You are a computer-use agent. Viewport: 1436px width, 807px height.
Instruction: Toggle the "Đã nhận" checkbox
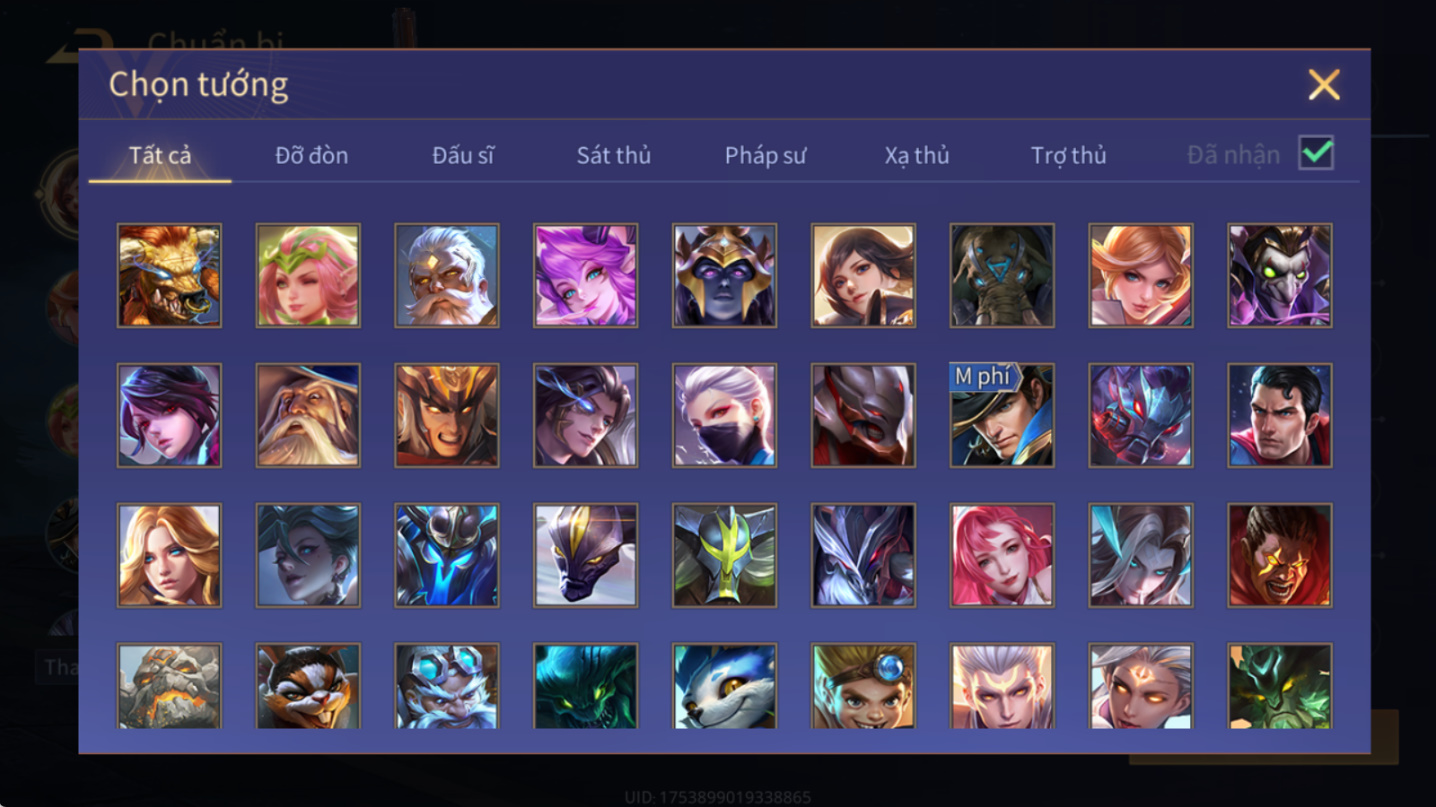tap(1316, 153)
